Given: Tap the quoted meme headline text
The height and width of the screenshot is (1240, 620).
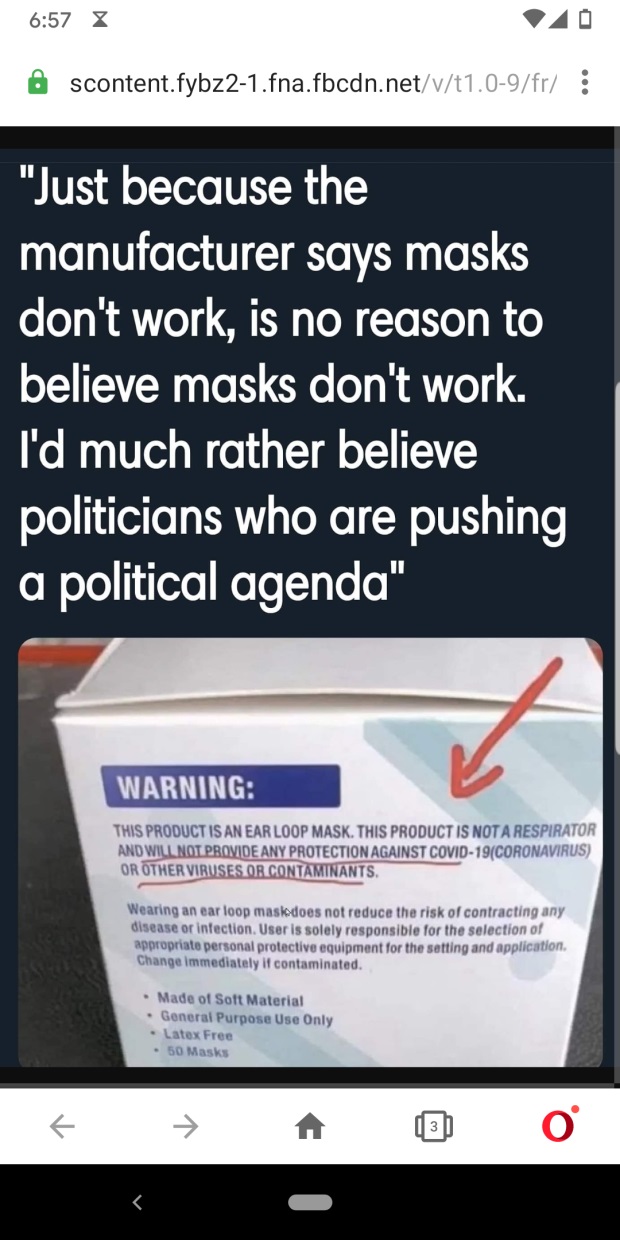Looking at the screenshot, I should pyautogui.click(x=293, y=385).
